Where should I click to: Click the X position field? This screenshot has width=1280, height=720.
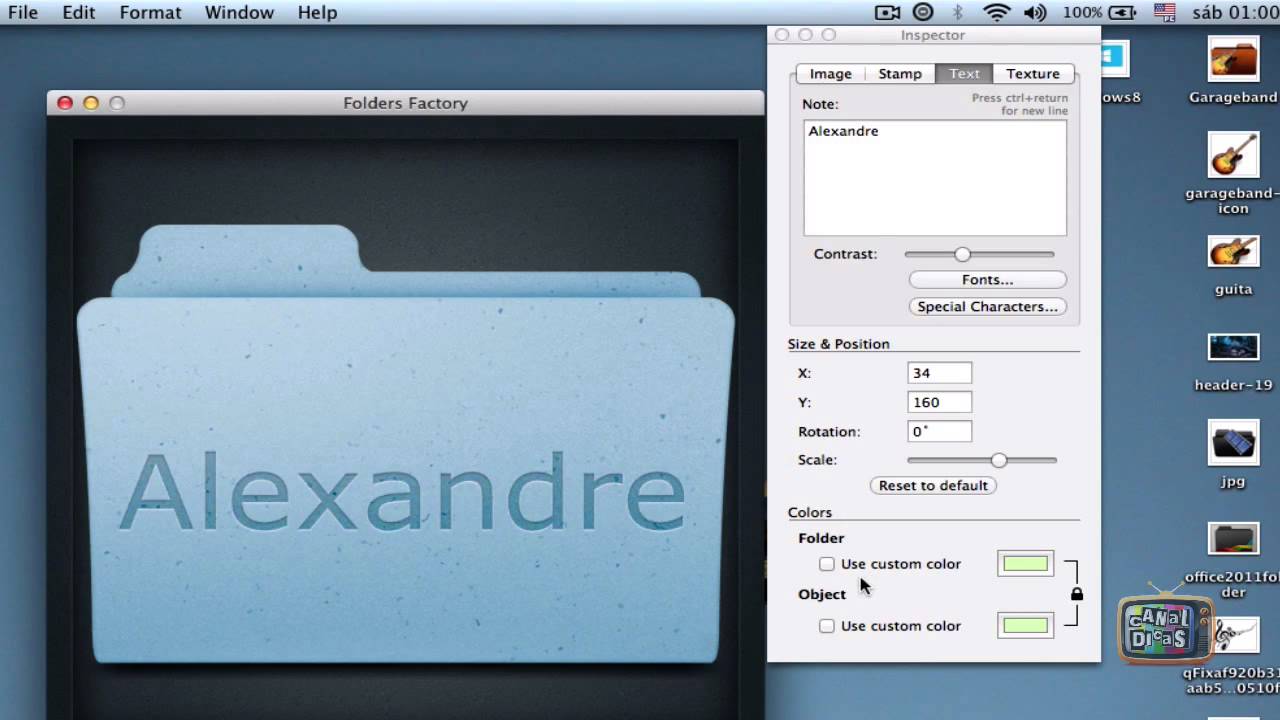click(939, 373)
